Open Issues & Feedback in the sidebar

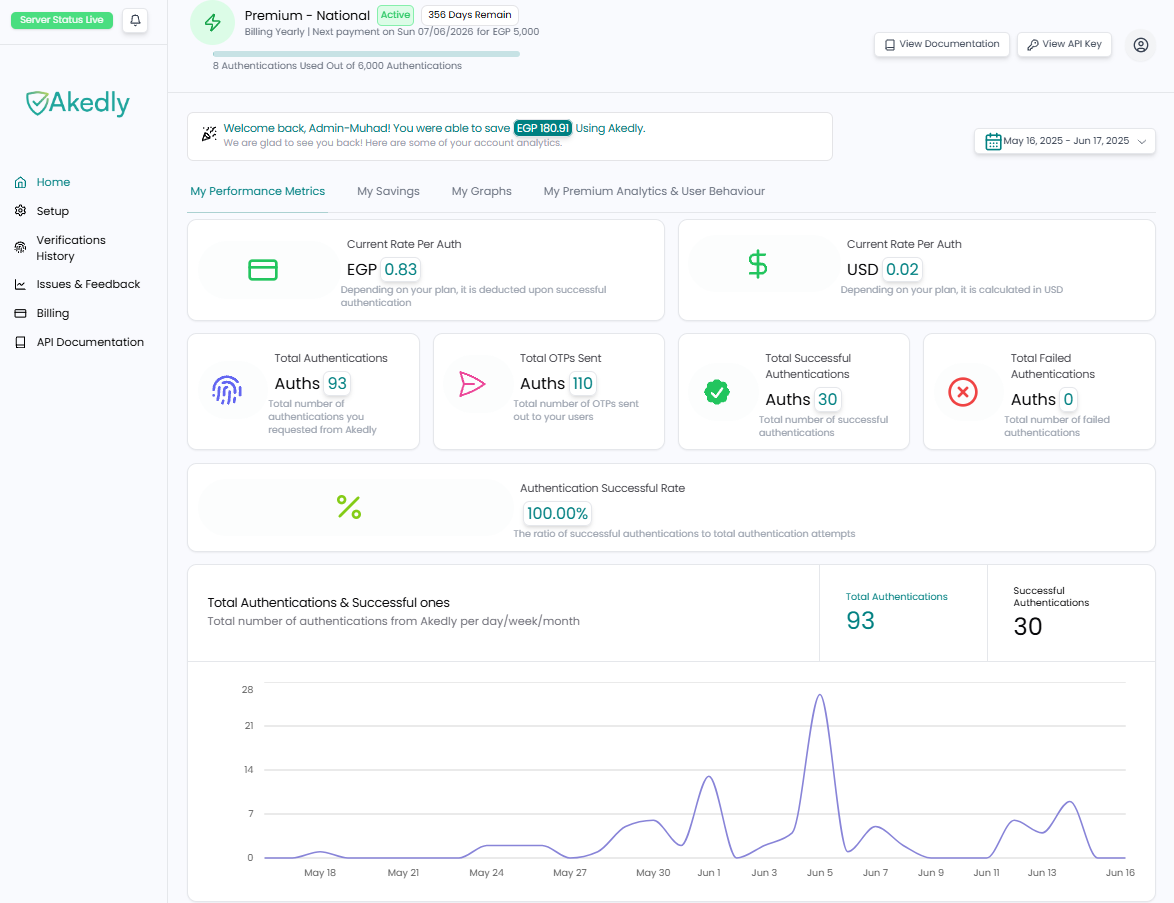point(88,285)
